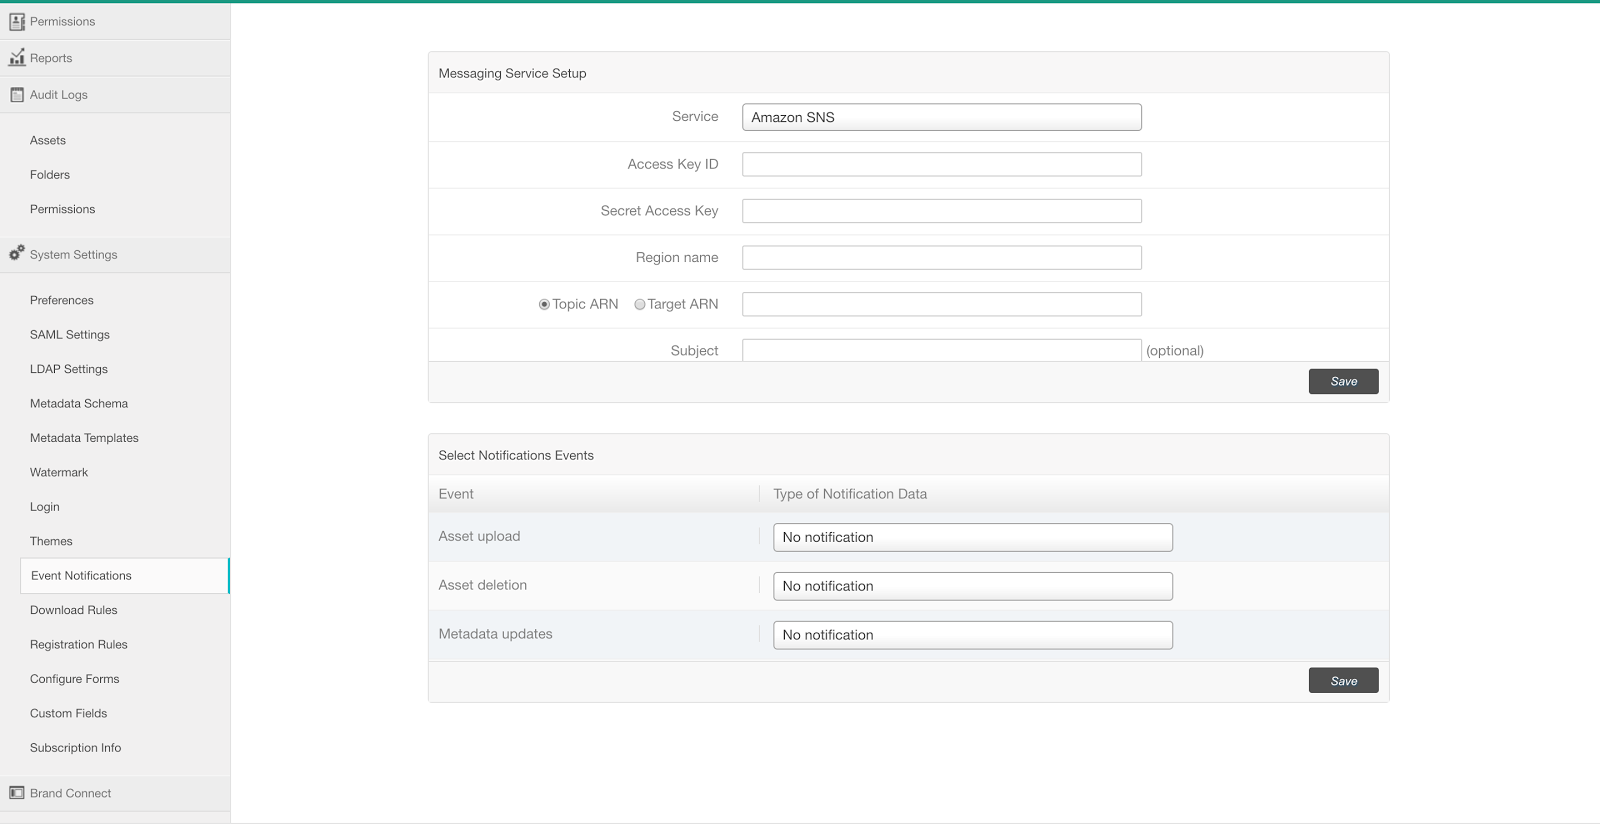Click the Audit Logs icon

(17, 95)
